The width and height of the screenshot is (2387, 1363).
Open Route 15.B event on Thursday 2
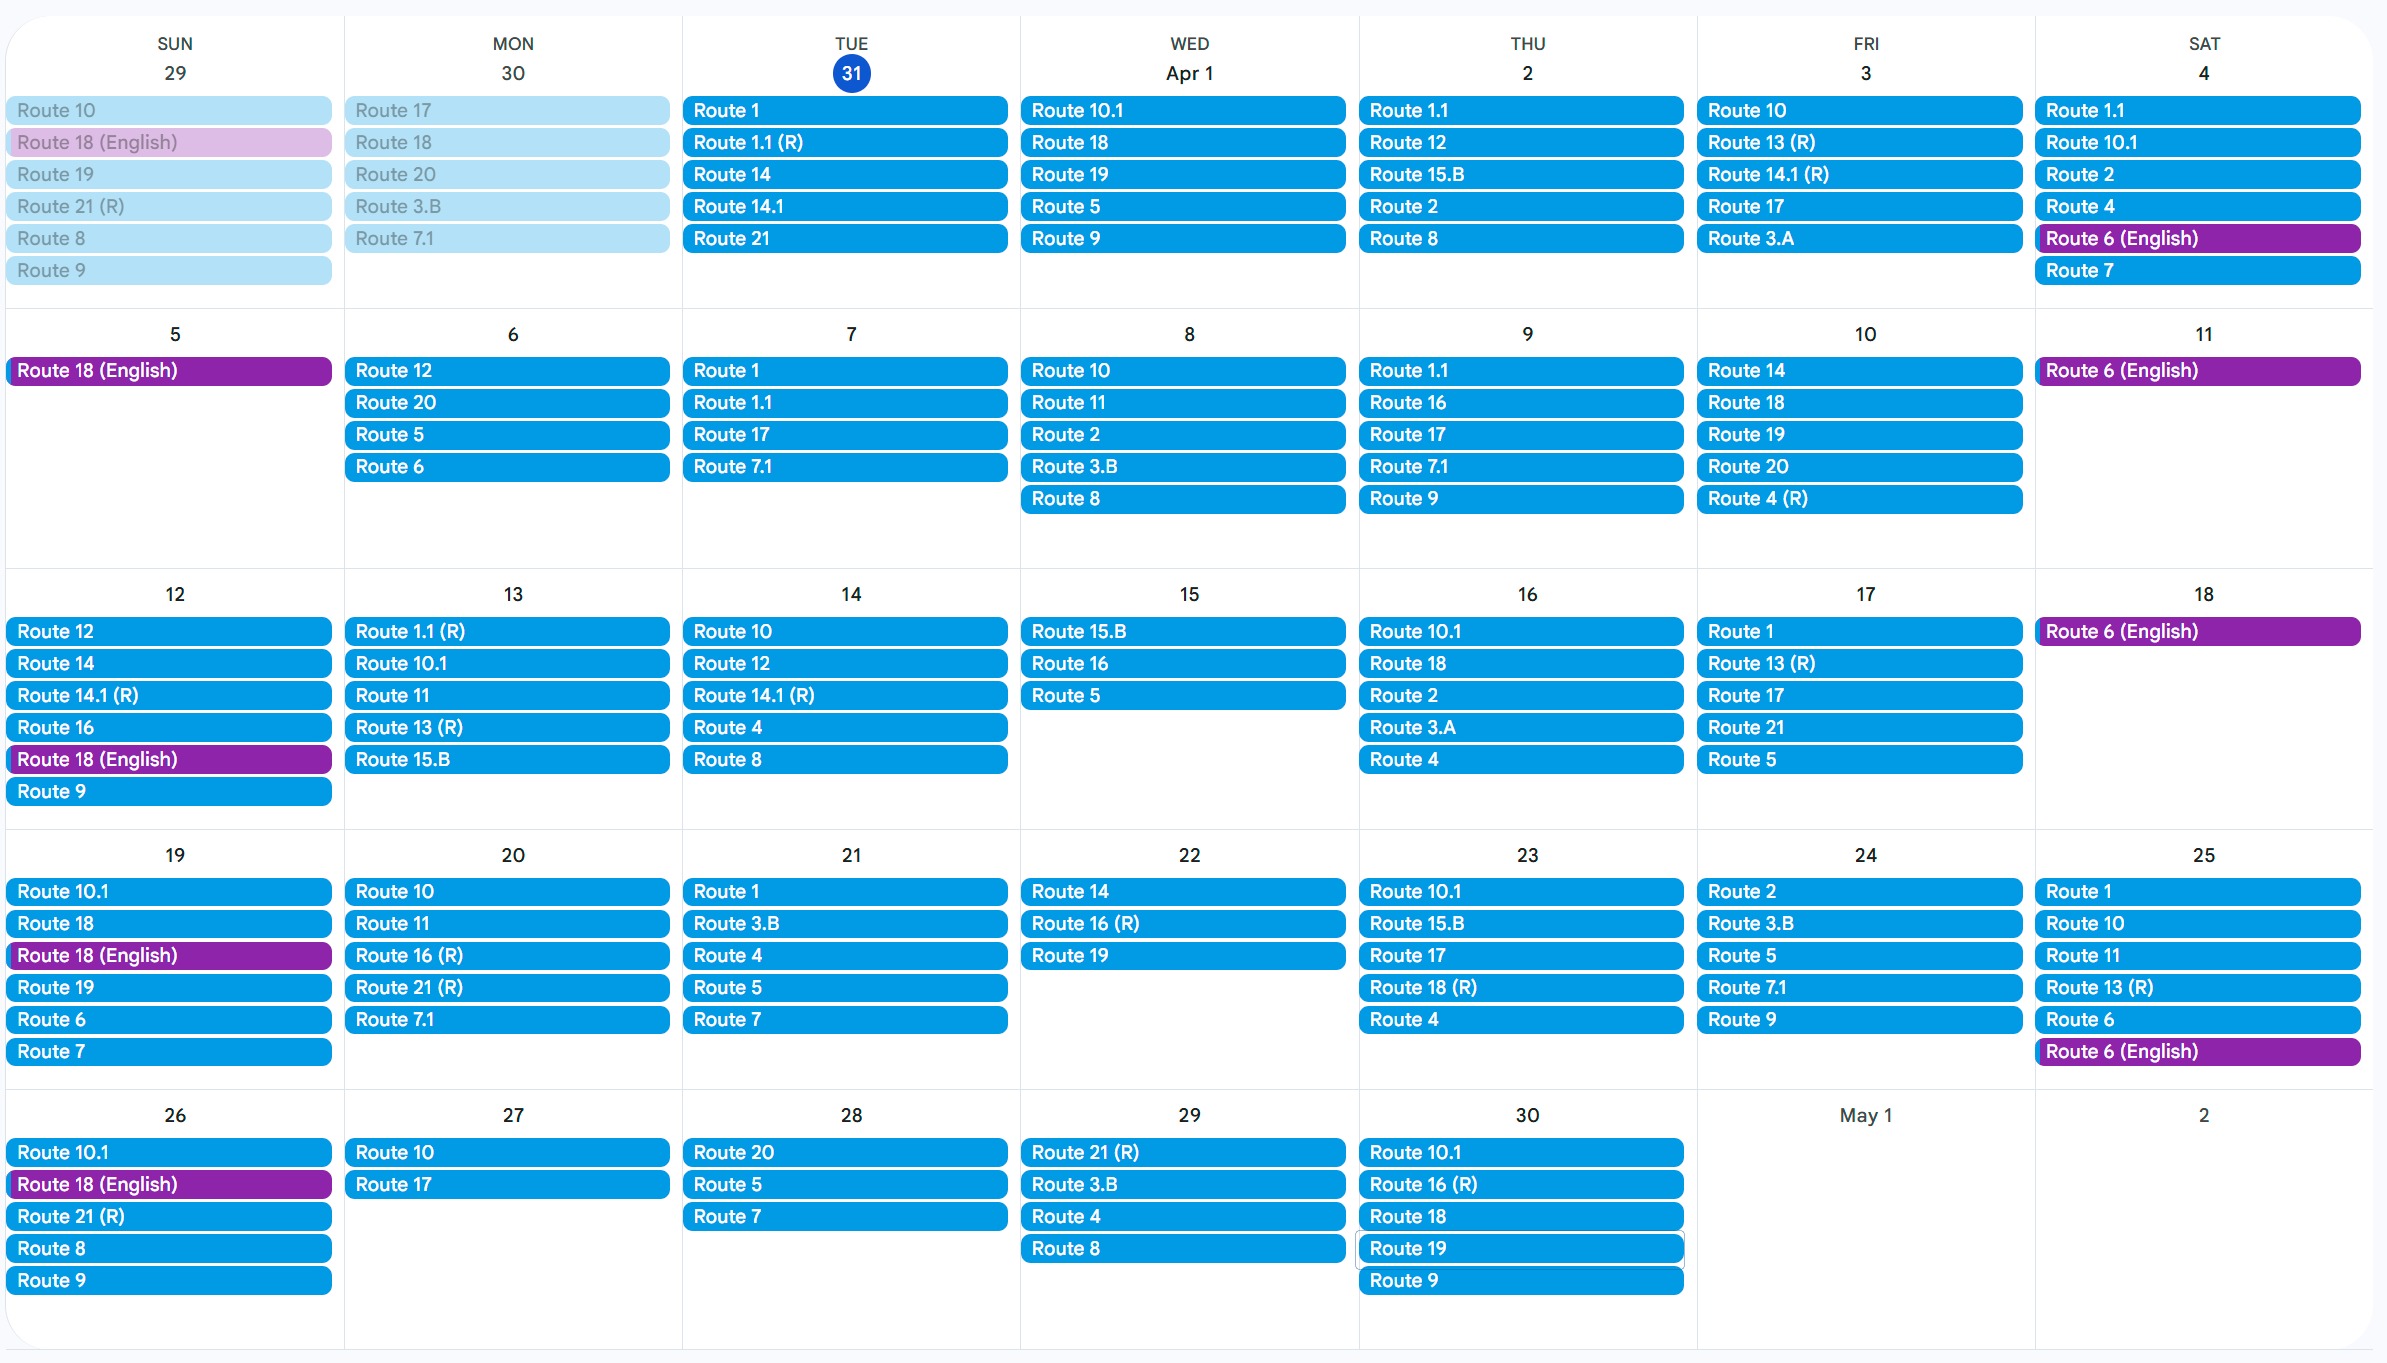(x=1520, y=175)
